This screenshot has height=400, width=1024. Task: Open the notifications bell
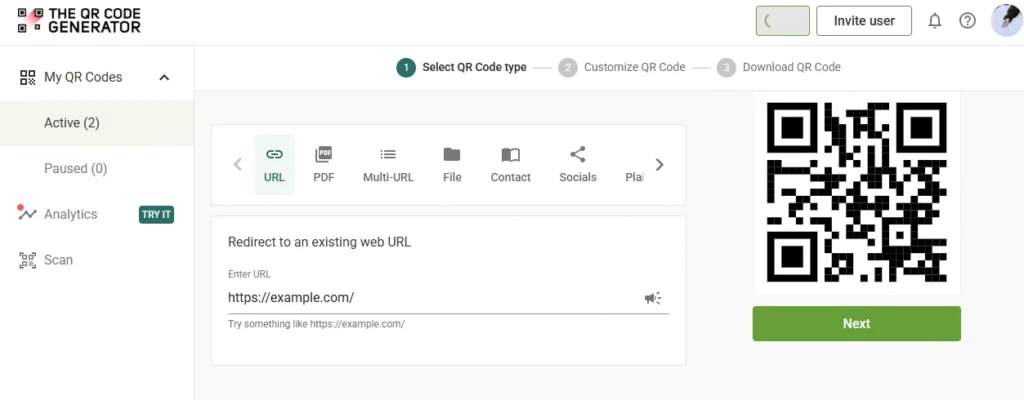click(x=935, y=21)
